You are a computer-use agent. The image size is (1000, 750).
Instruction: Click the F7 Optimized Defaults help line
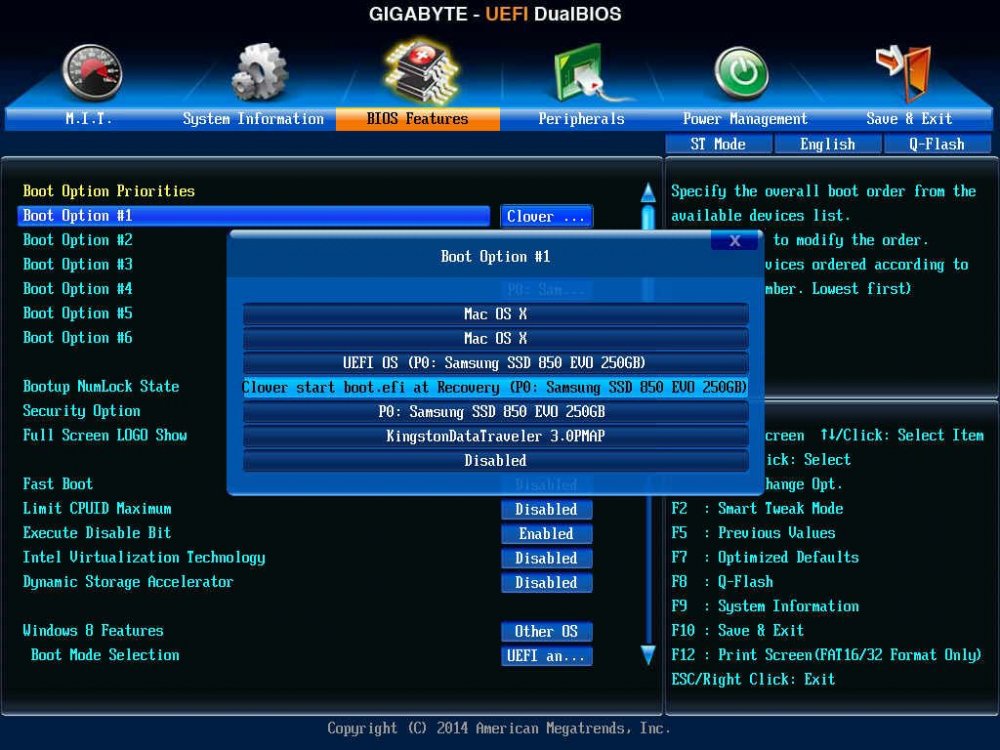pyautogui.click(x=765, y=557)
